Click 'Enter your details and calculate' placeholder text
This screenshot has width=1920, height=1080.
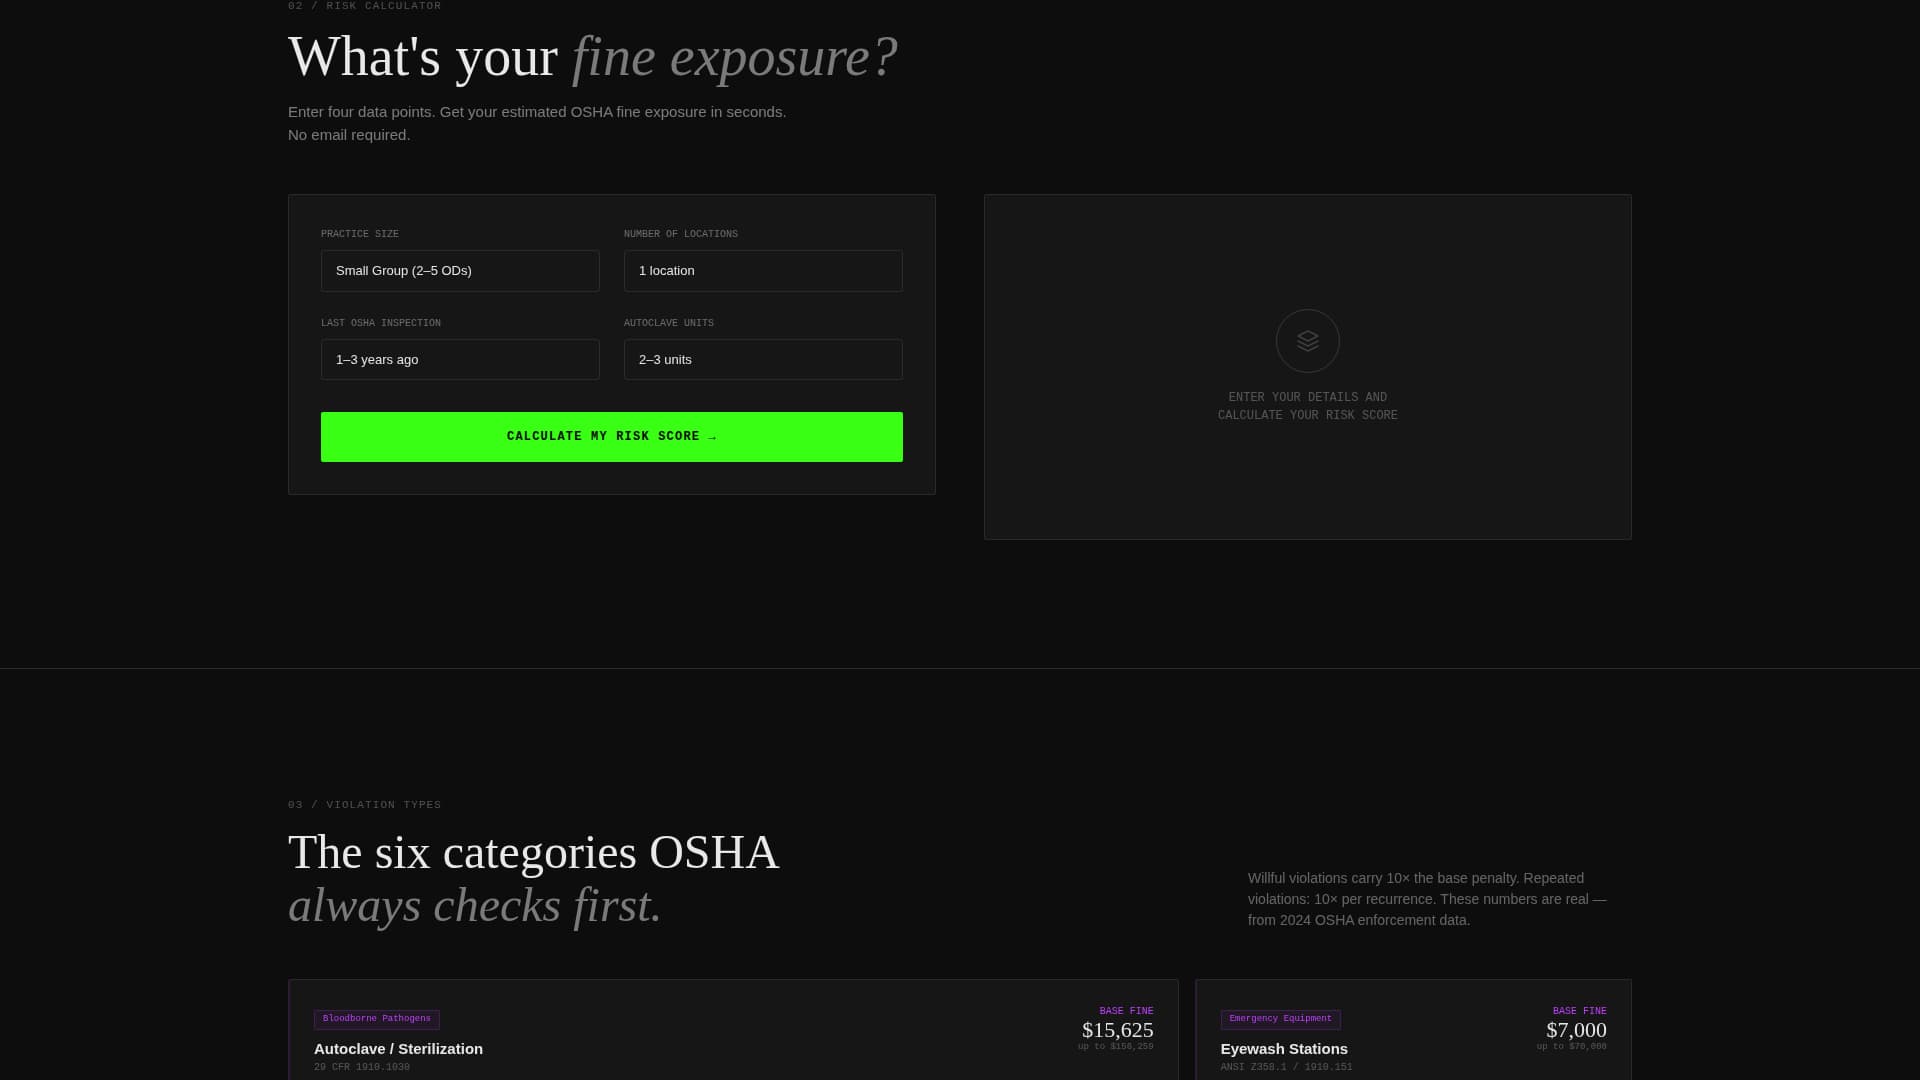(1308, 406)
